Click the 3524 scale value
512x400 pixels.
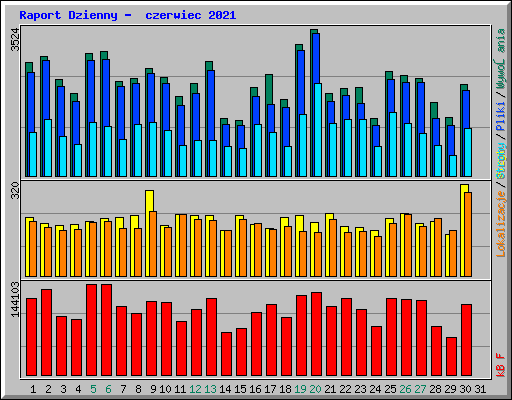pos(15,39)
